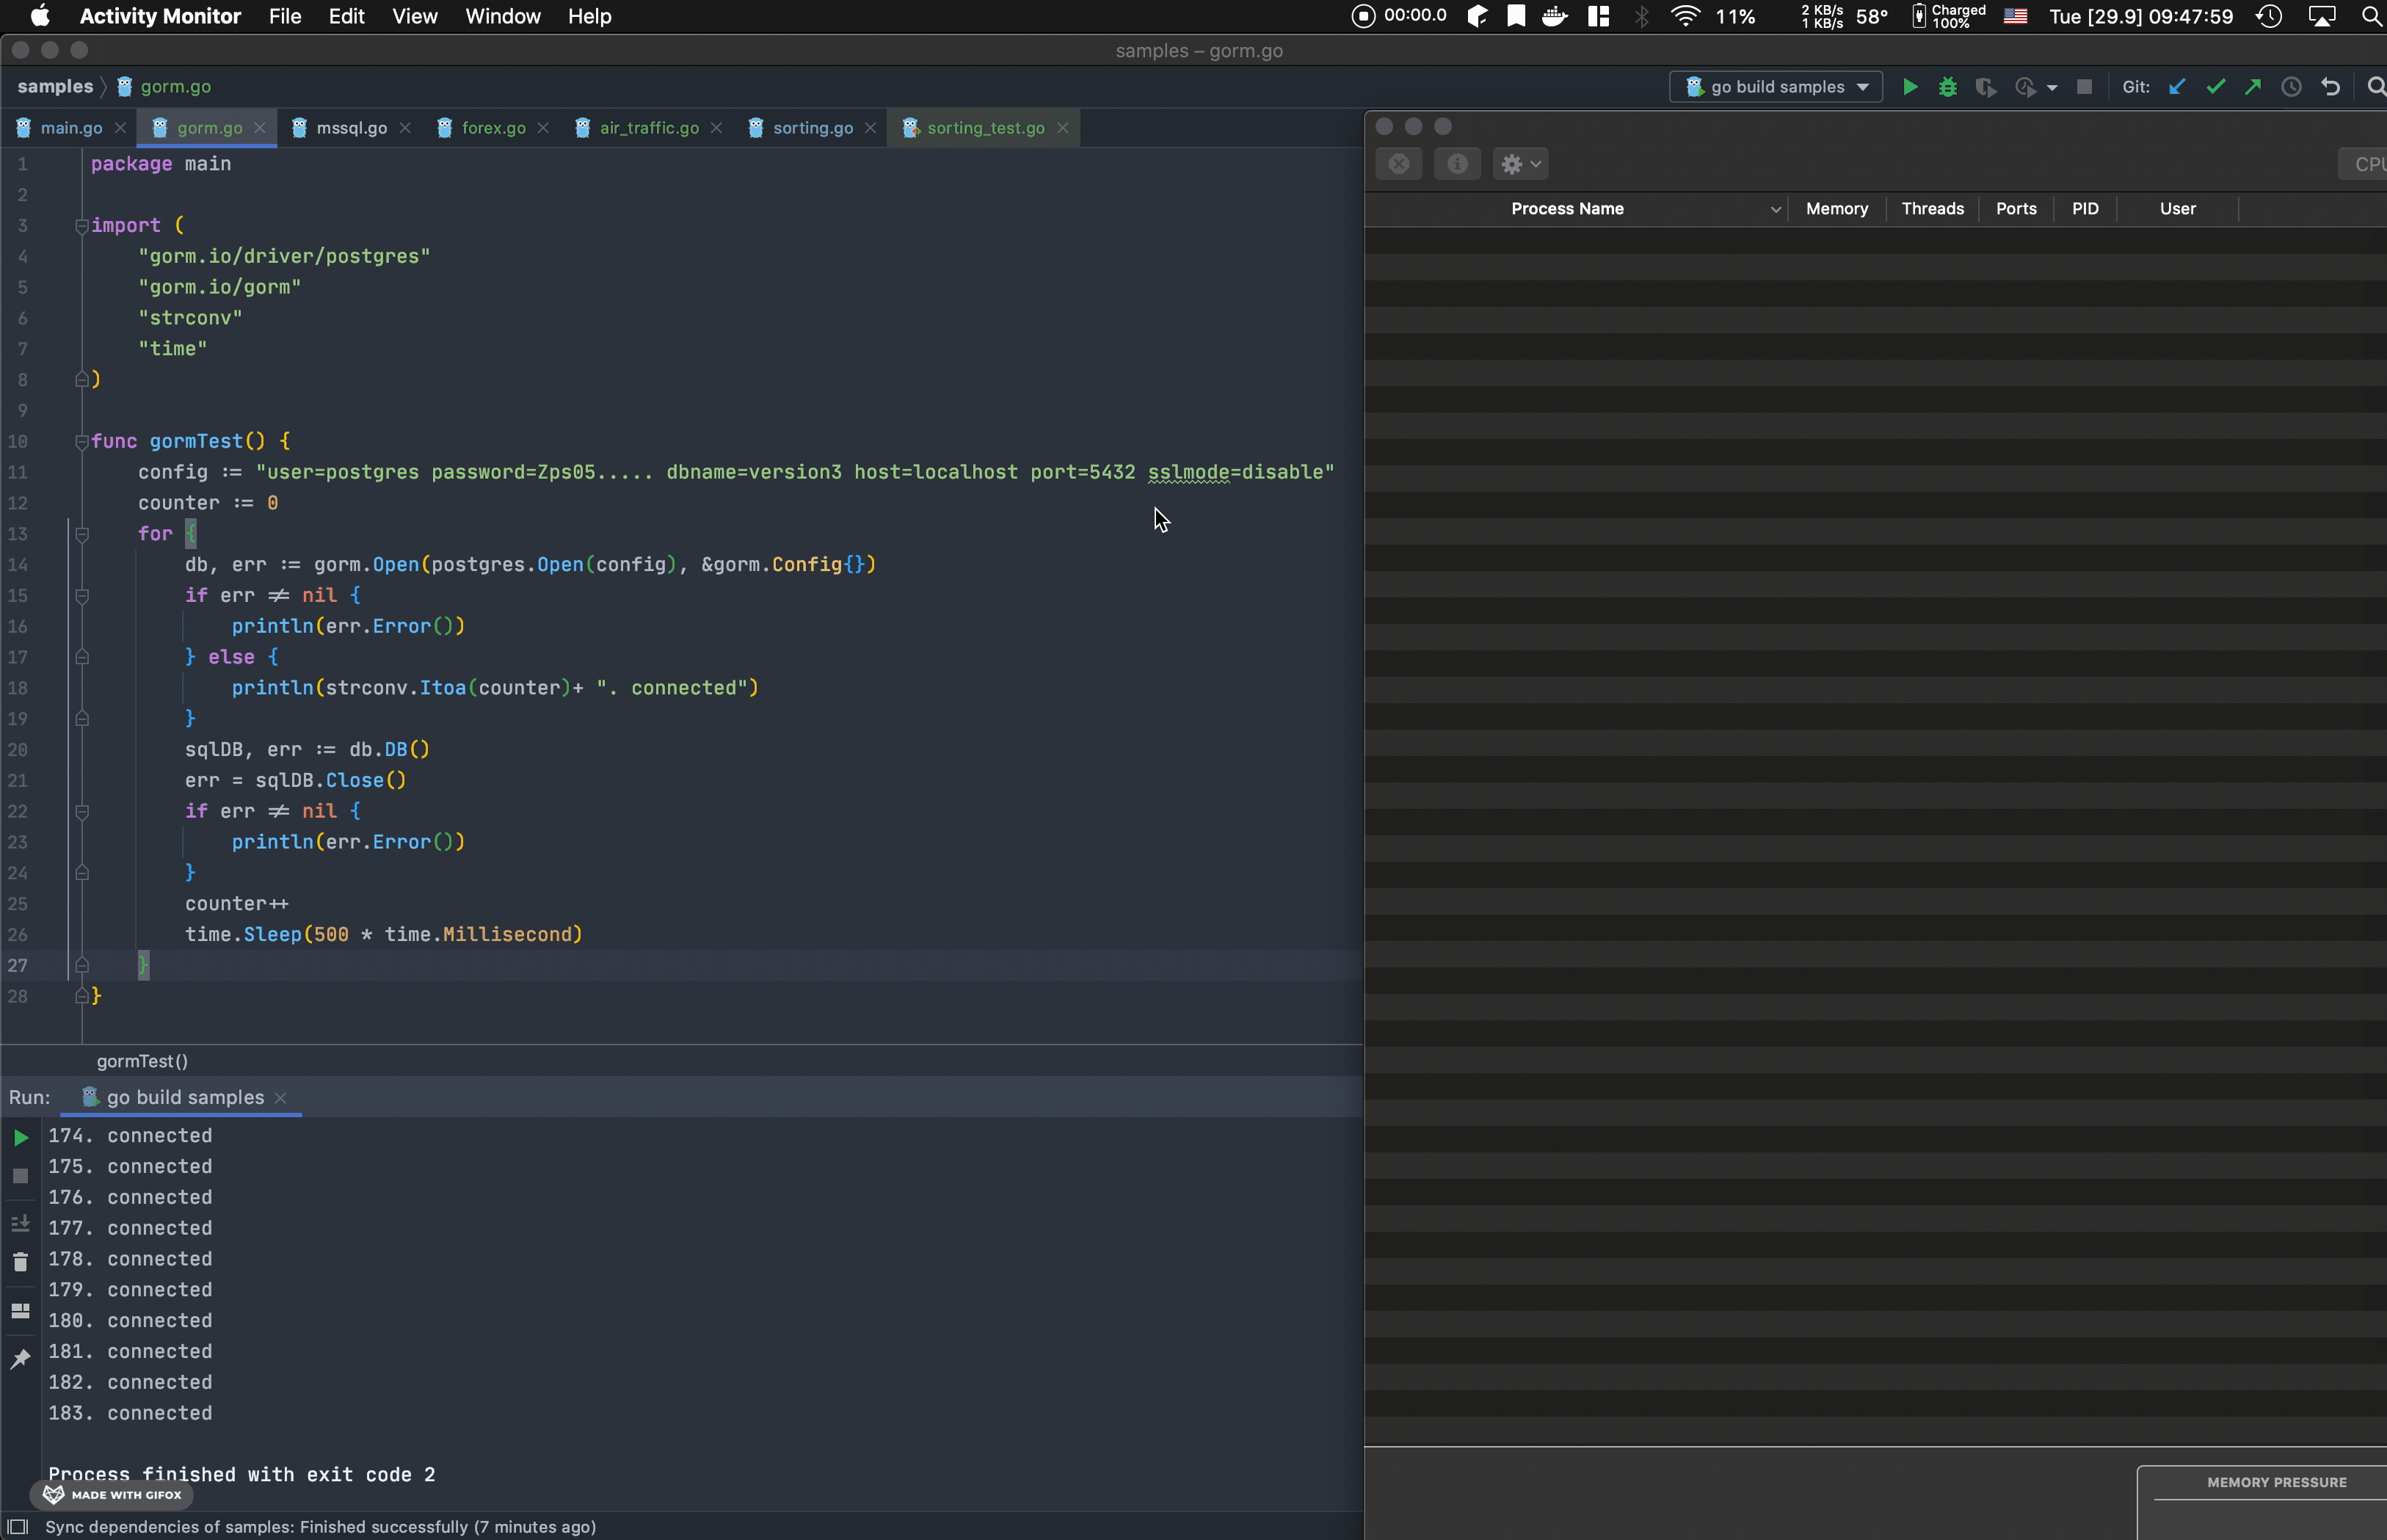Open Git history clock icon
2387x1540 pixels.
(x=2291, y=87)
